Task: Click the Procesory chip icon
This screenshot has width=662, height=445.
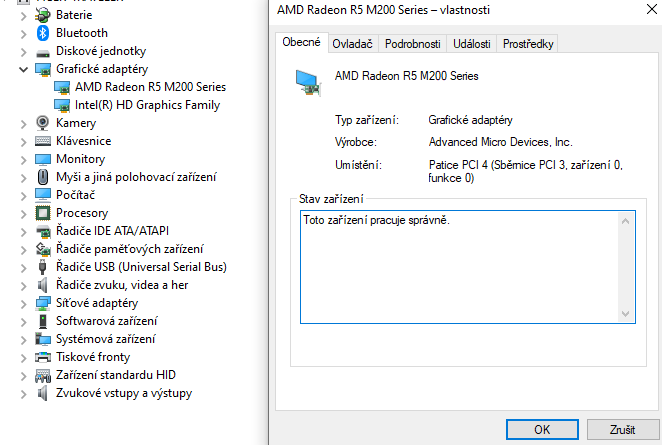Action: 43,213
